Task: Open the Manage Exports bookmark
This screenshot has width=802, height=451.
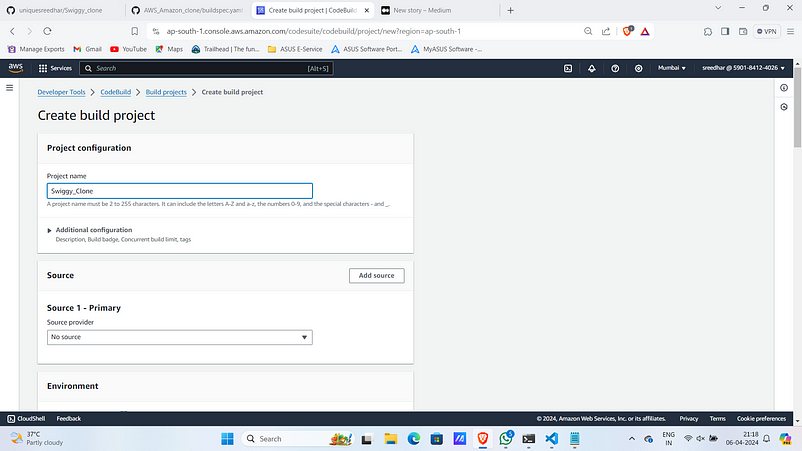Action: point(36,49)
